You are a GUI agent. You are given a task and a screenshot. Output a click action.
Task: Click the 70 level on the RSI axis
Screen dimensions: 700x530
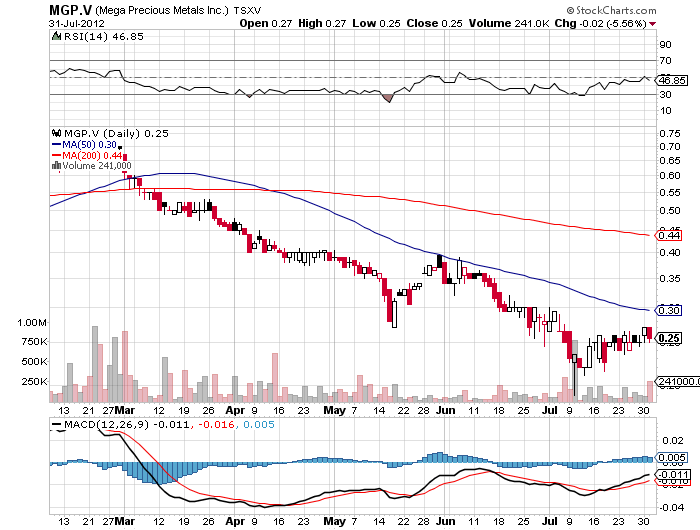(666, 60)
